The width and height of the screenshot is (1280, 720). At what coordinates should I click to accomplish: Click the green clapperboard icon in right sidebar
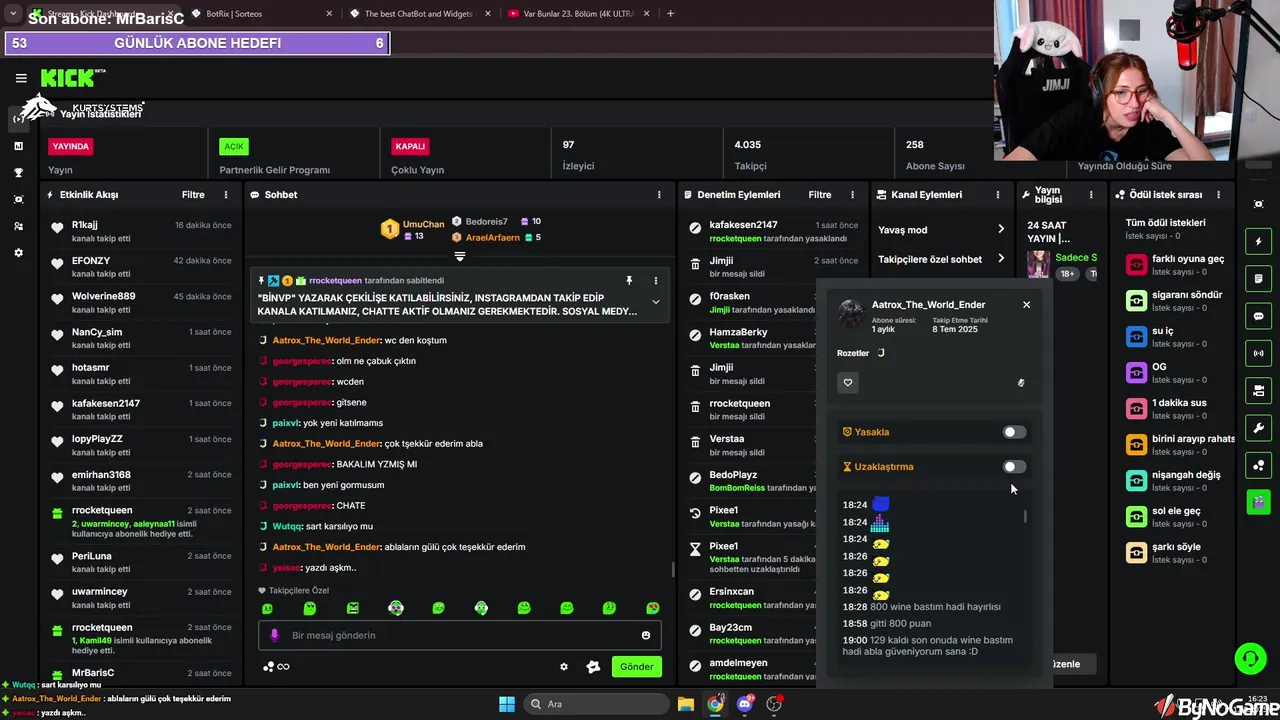pyautogui.click(x=1259, y=502)
